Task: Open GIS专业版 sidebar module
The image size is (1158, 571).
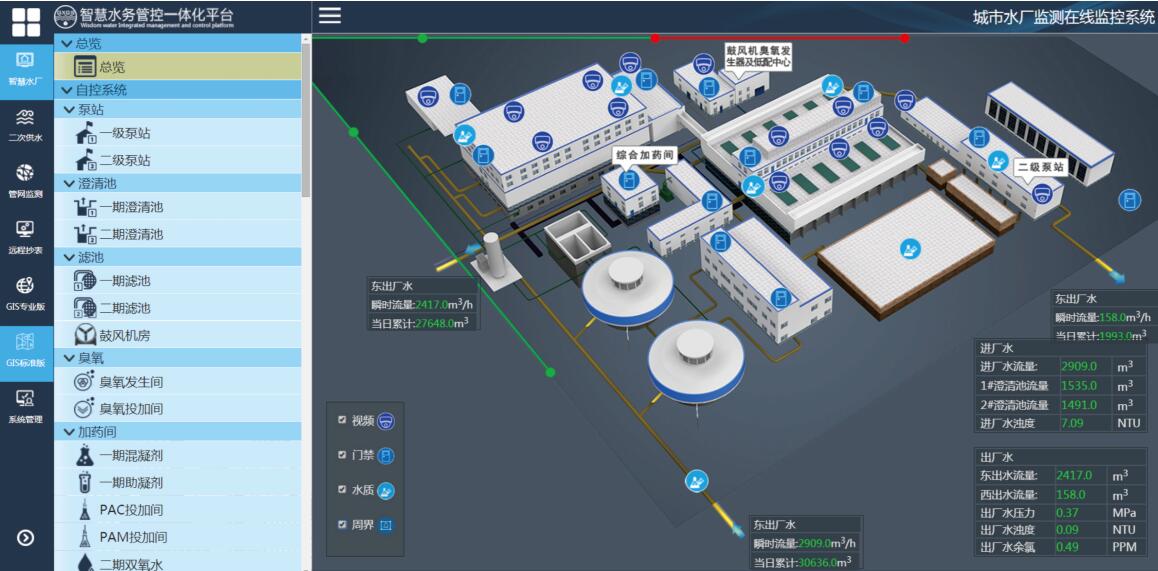Action: [26, 292]
